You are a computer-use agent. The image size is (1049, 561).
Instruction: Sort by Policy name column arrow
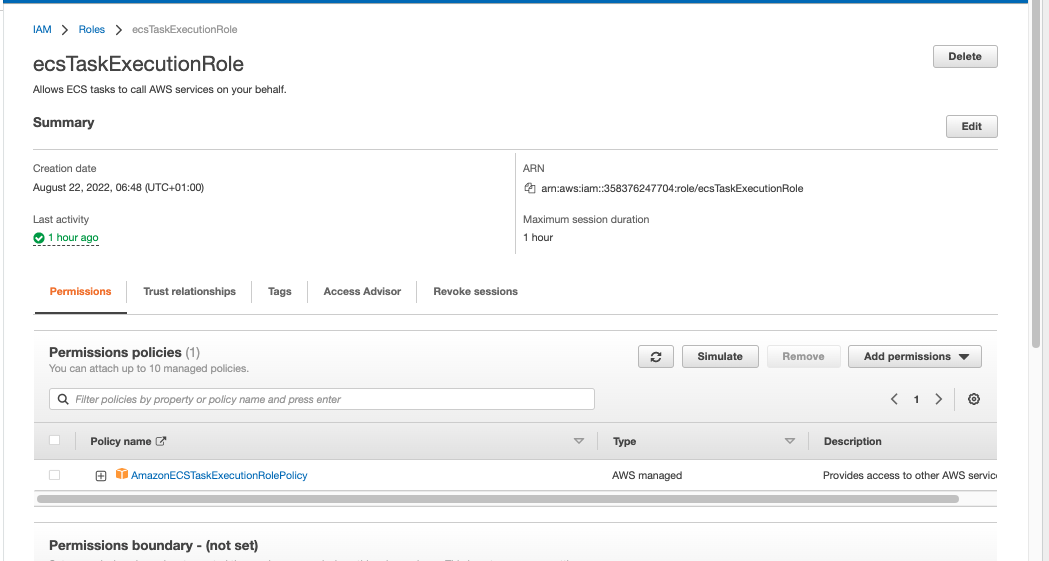(579, 441)
